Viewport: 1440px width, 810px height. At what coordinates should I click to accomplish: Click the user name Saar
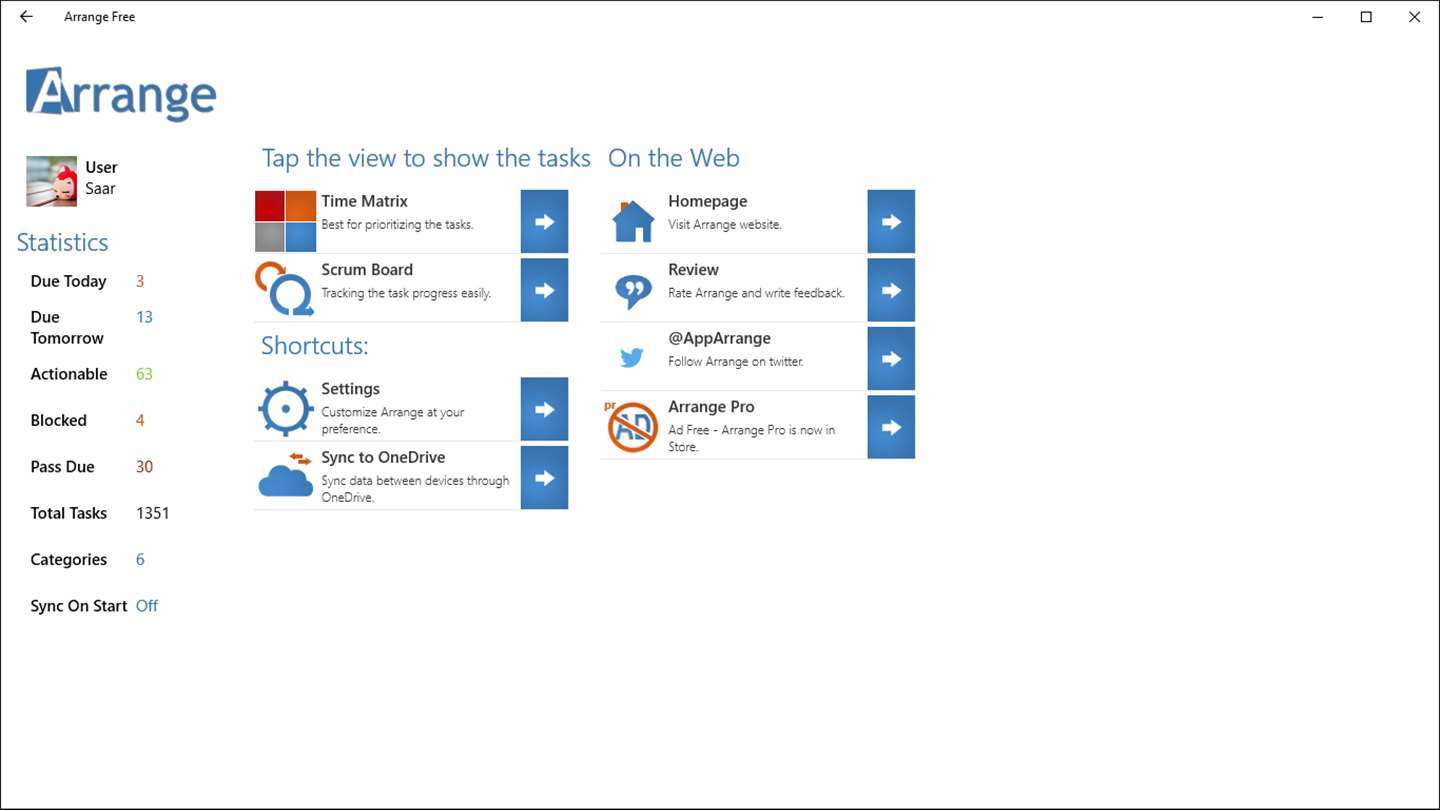100,188
